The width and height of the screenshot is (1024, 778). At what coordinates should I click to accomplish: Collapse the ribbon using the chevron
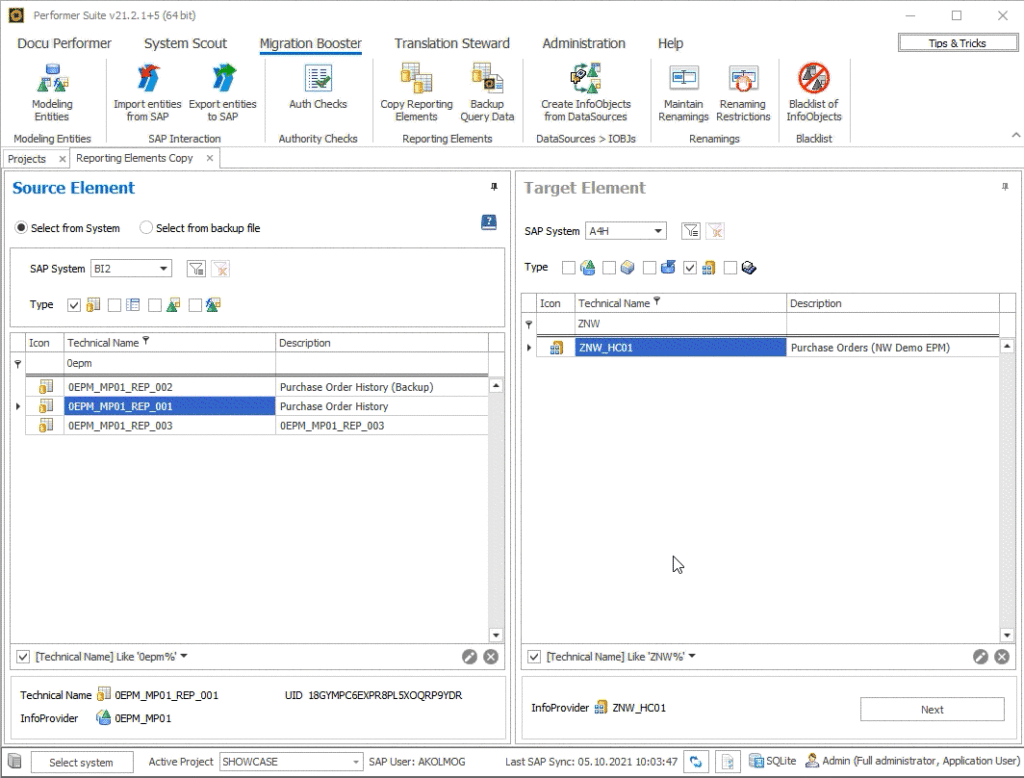pos(1016,135)
